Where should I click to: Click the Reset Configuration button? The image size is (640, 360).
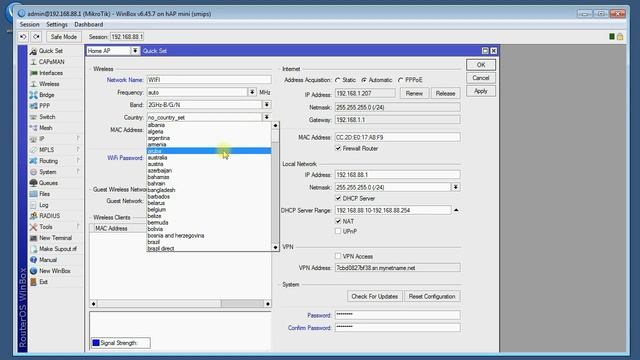[432, 296]
